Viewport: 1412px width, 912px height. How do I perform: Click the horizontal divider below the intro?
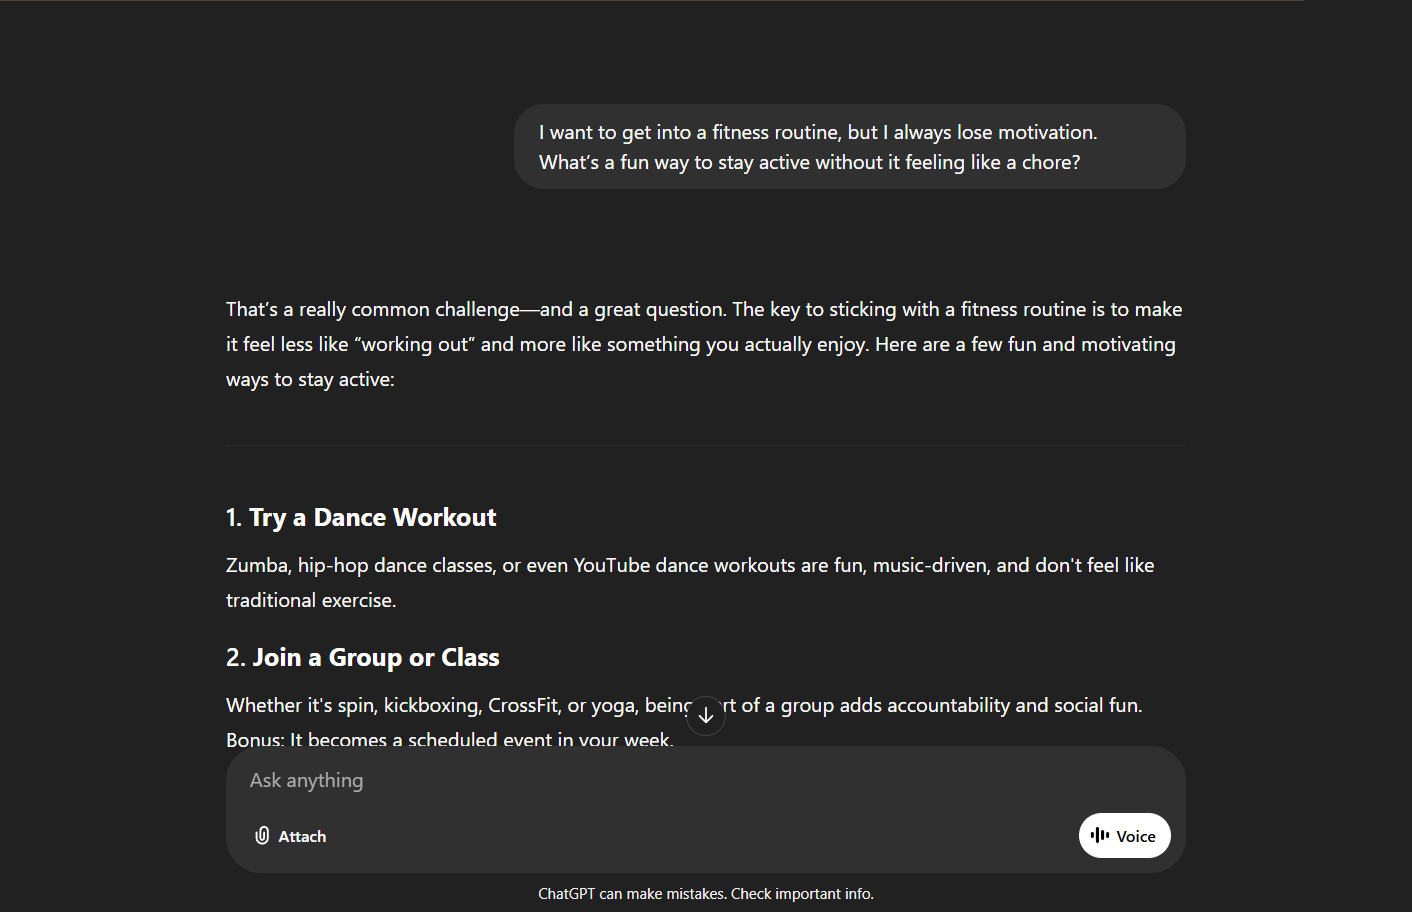pos(706,445)
